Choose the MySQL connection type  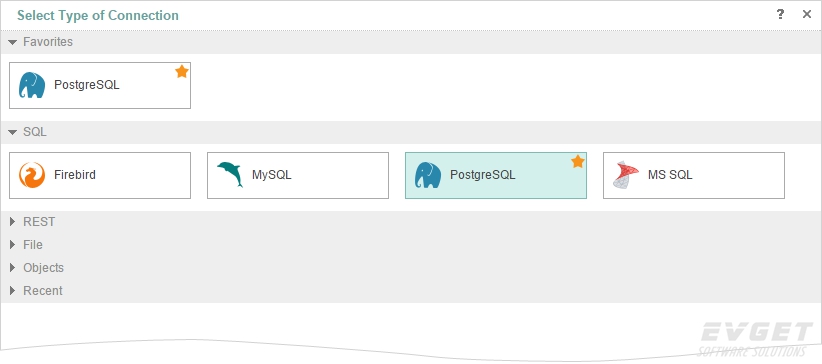coord(298,176)
